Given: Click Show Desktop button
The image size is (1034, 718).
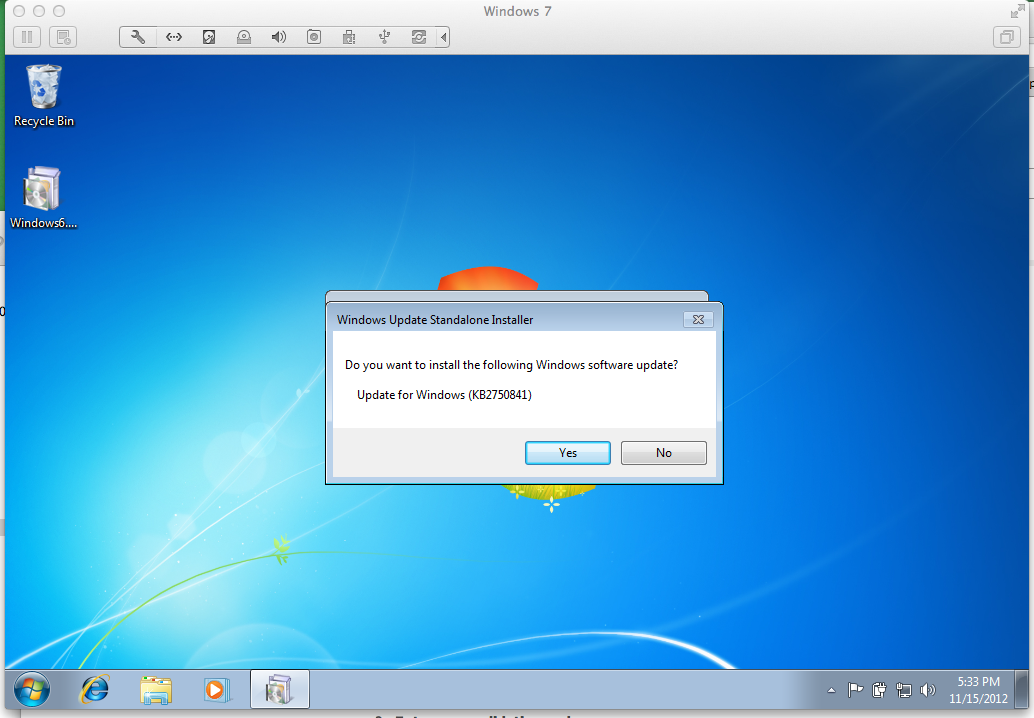Looking at the screenshot, I should coord(1021,690).
